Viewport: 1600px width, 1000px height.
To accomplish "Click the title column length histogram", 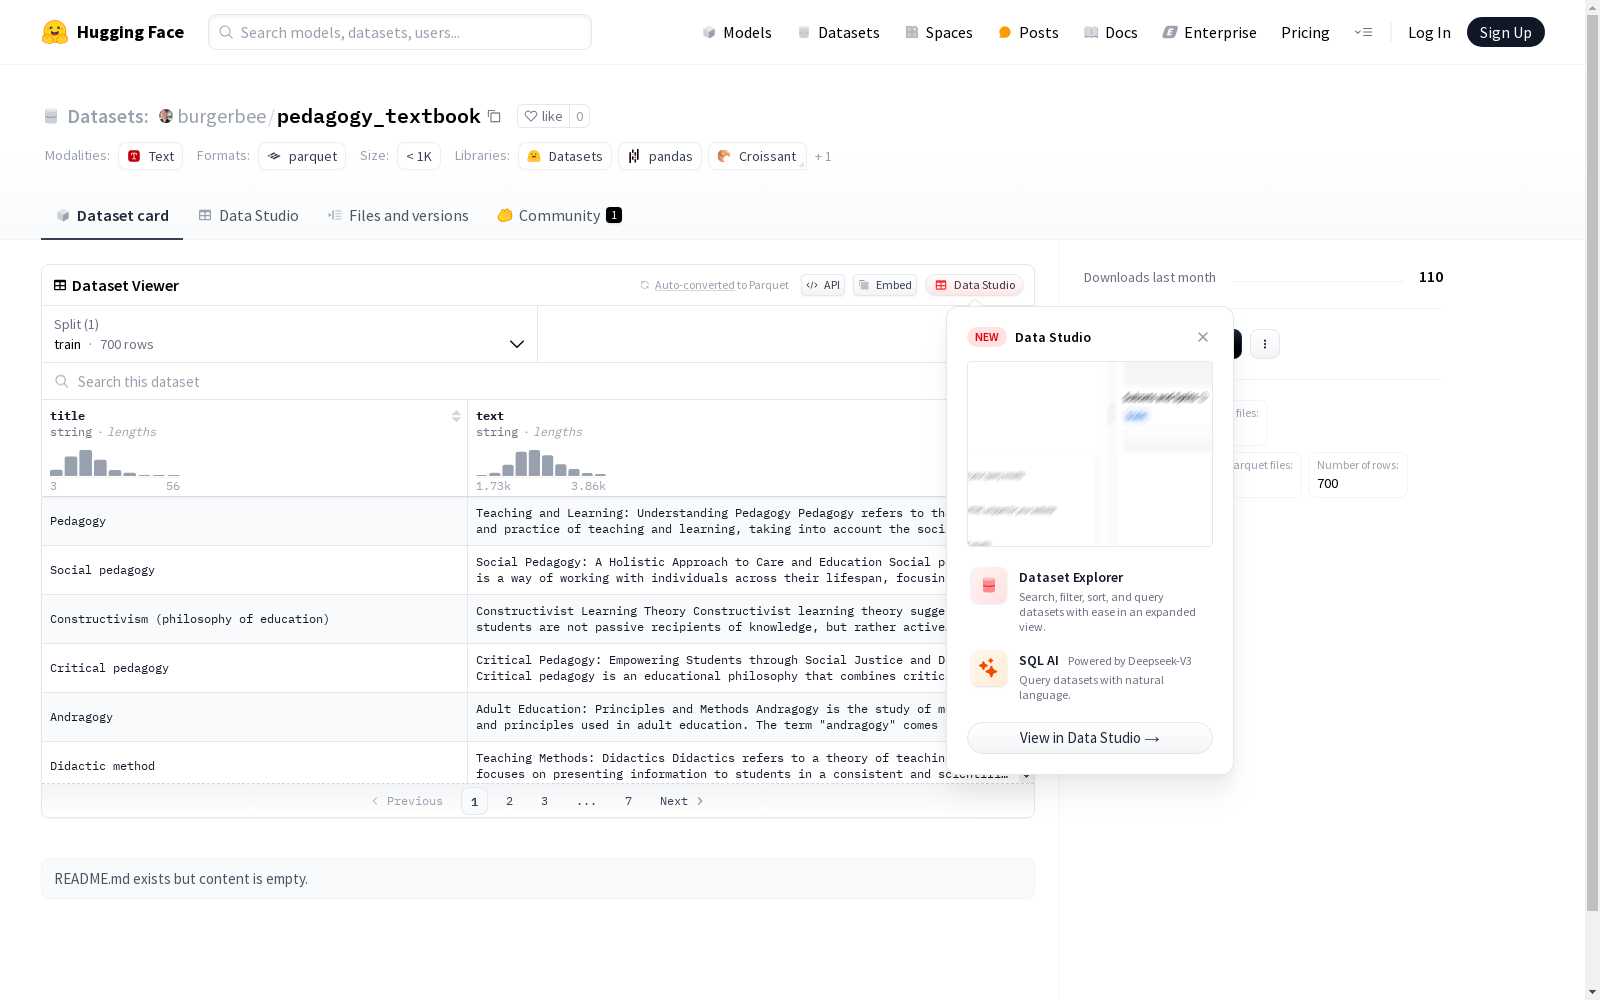I will click(115, 462).
